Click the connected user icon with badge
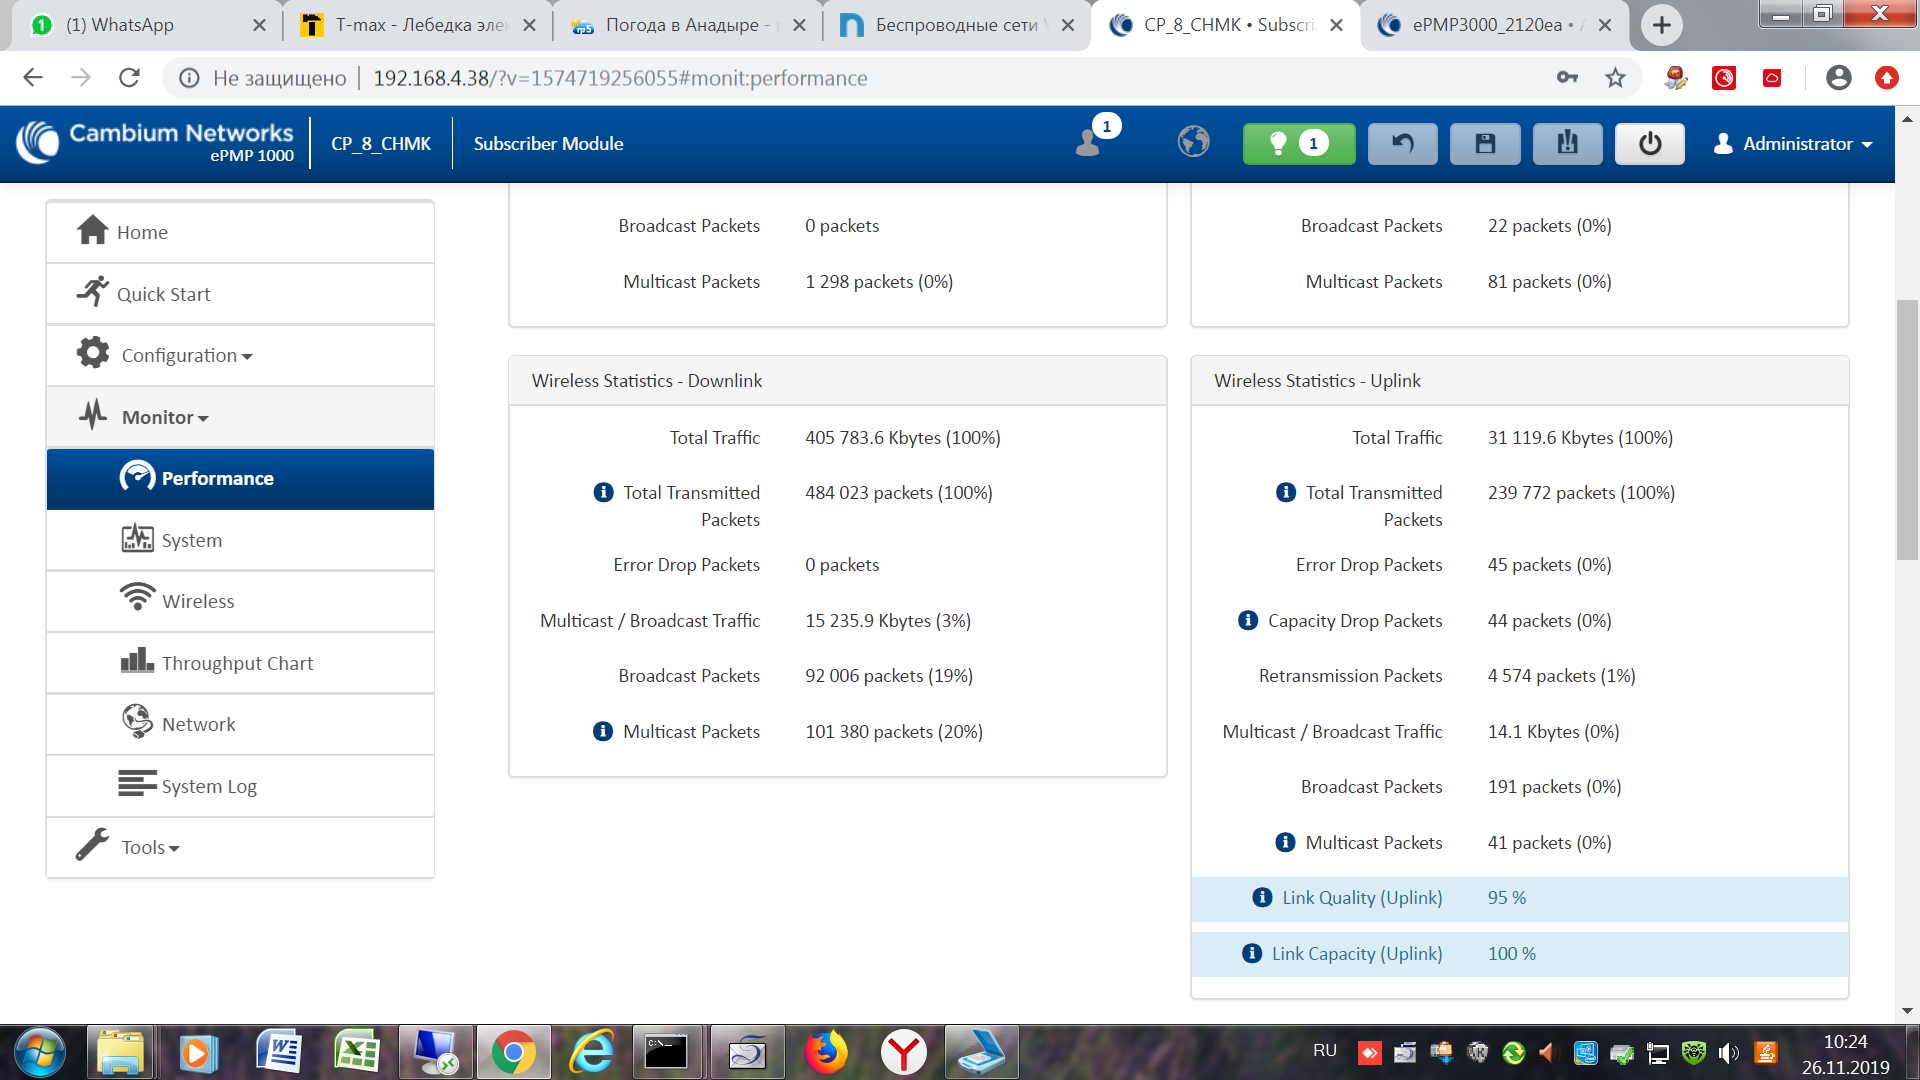This screenshot has width=1920, height=1080. [x=1090, y=142]
